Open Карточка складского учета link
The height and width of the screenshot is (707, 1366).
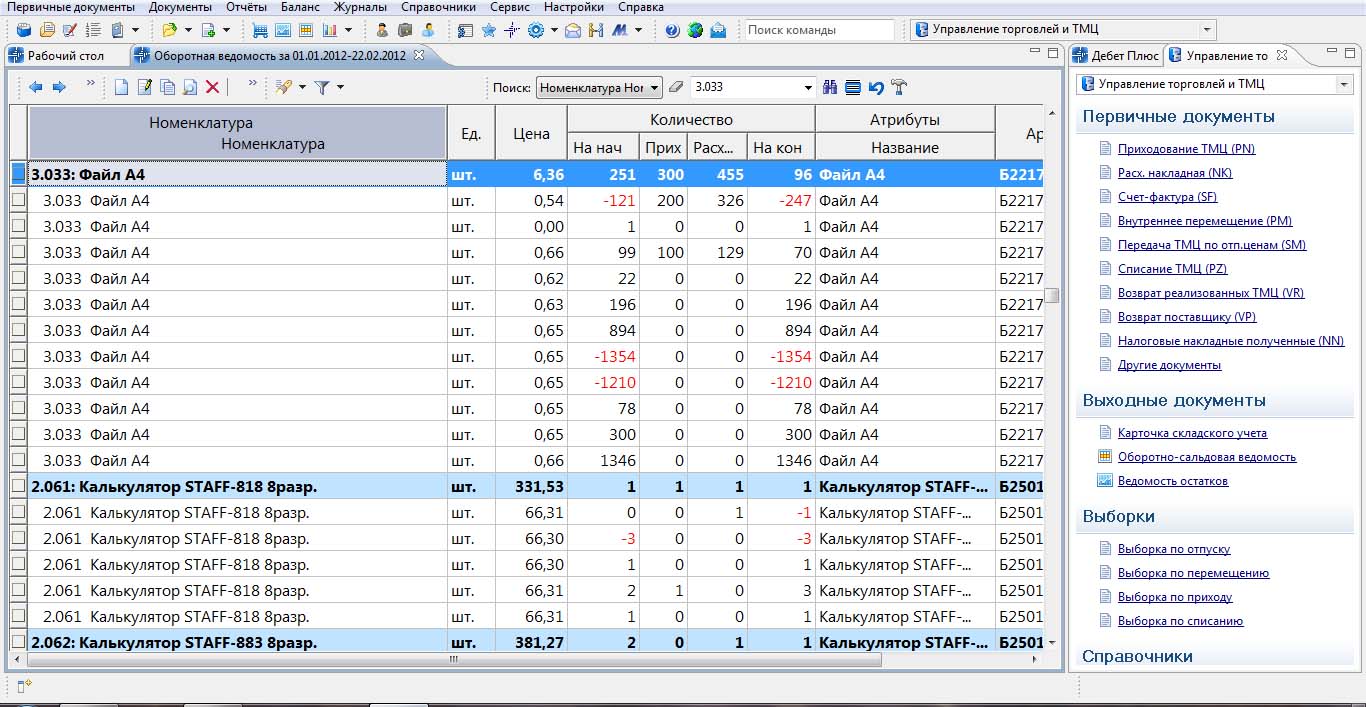click(1192, 433)
